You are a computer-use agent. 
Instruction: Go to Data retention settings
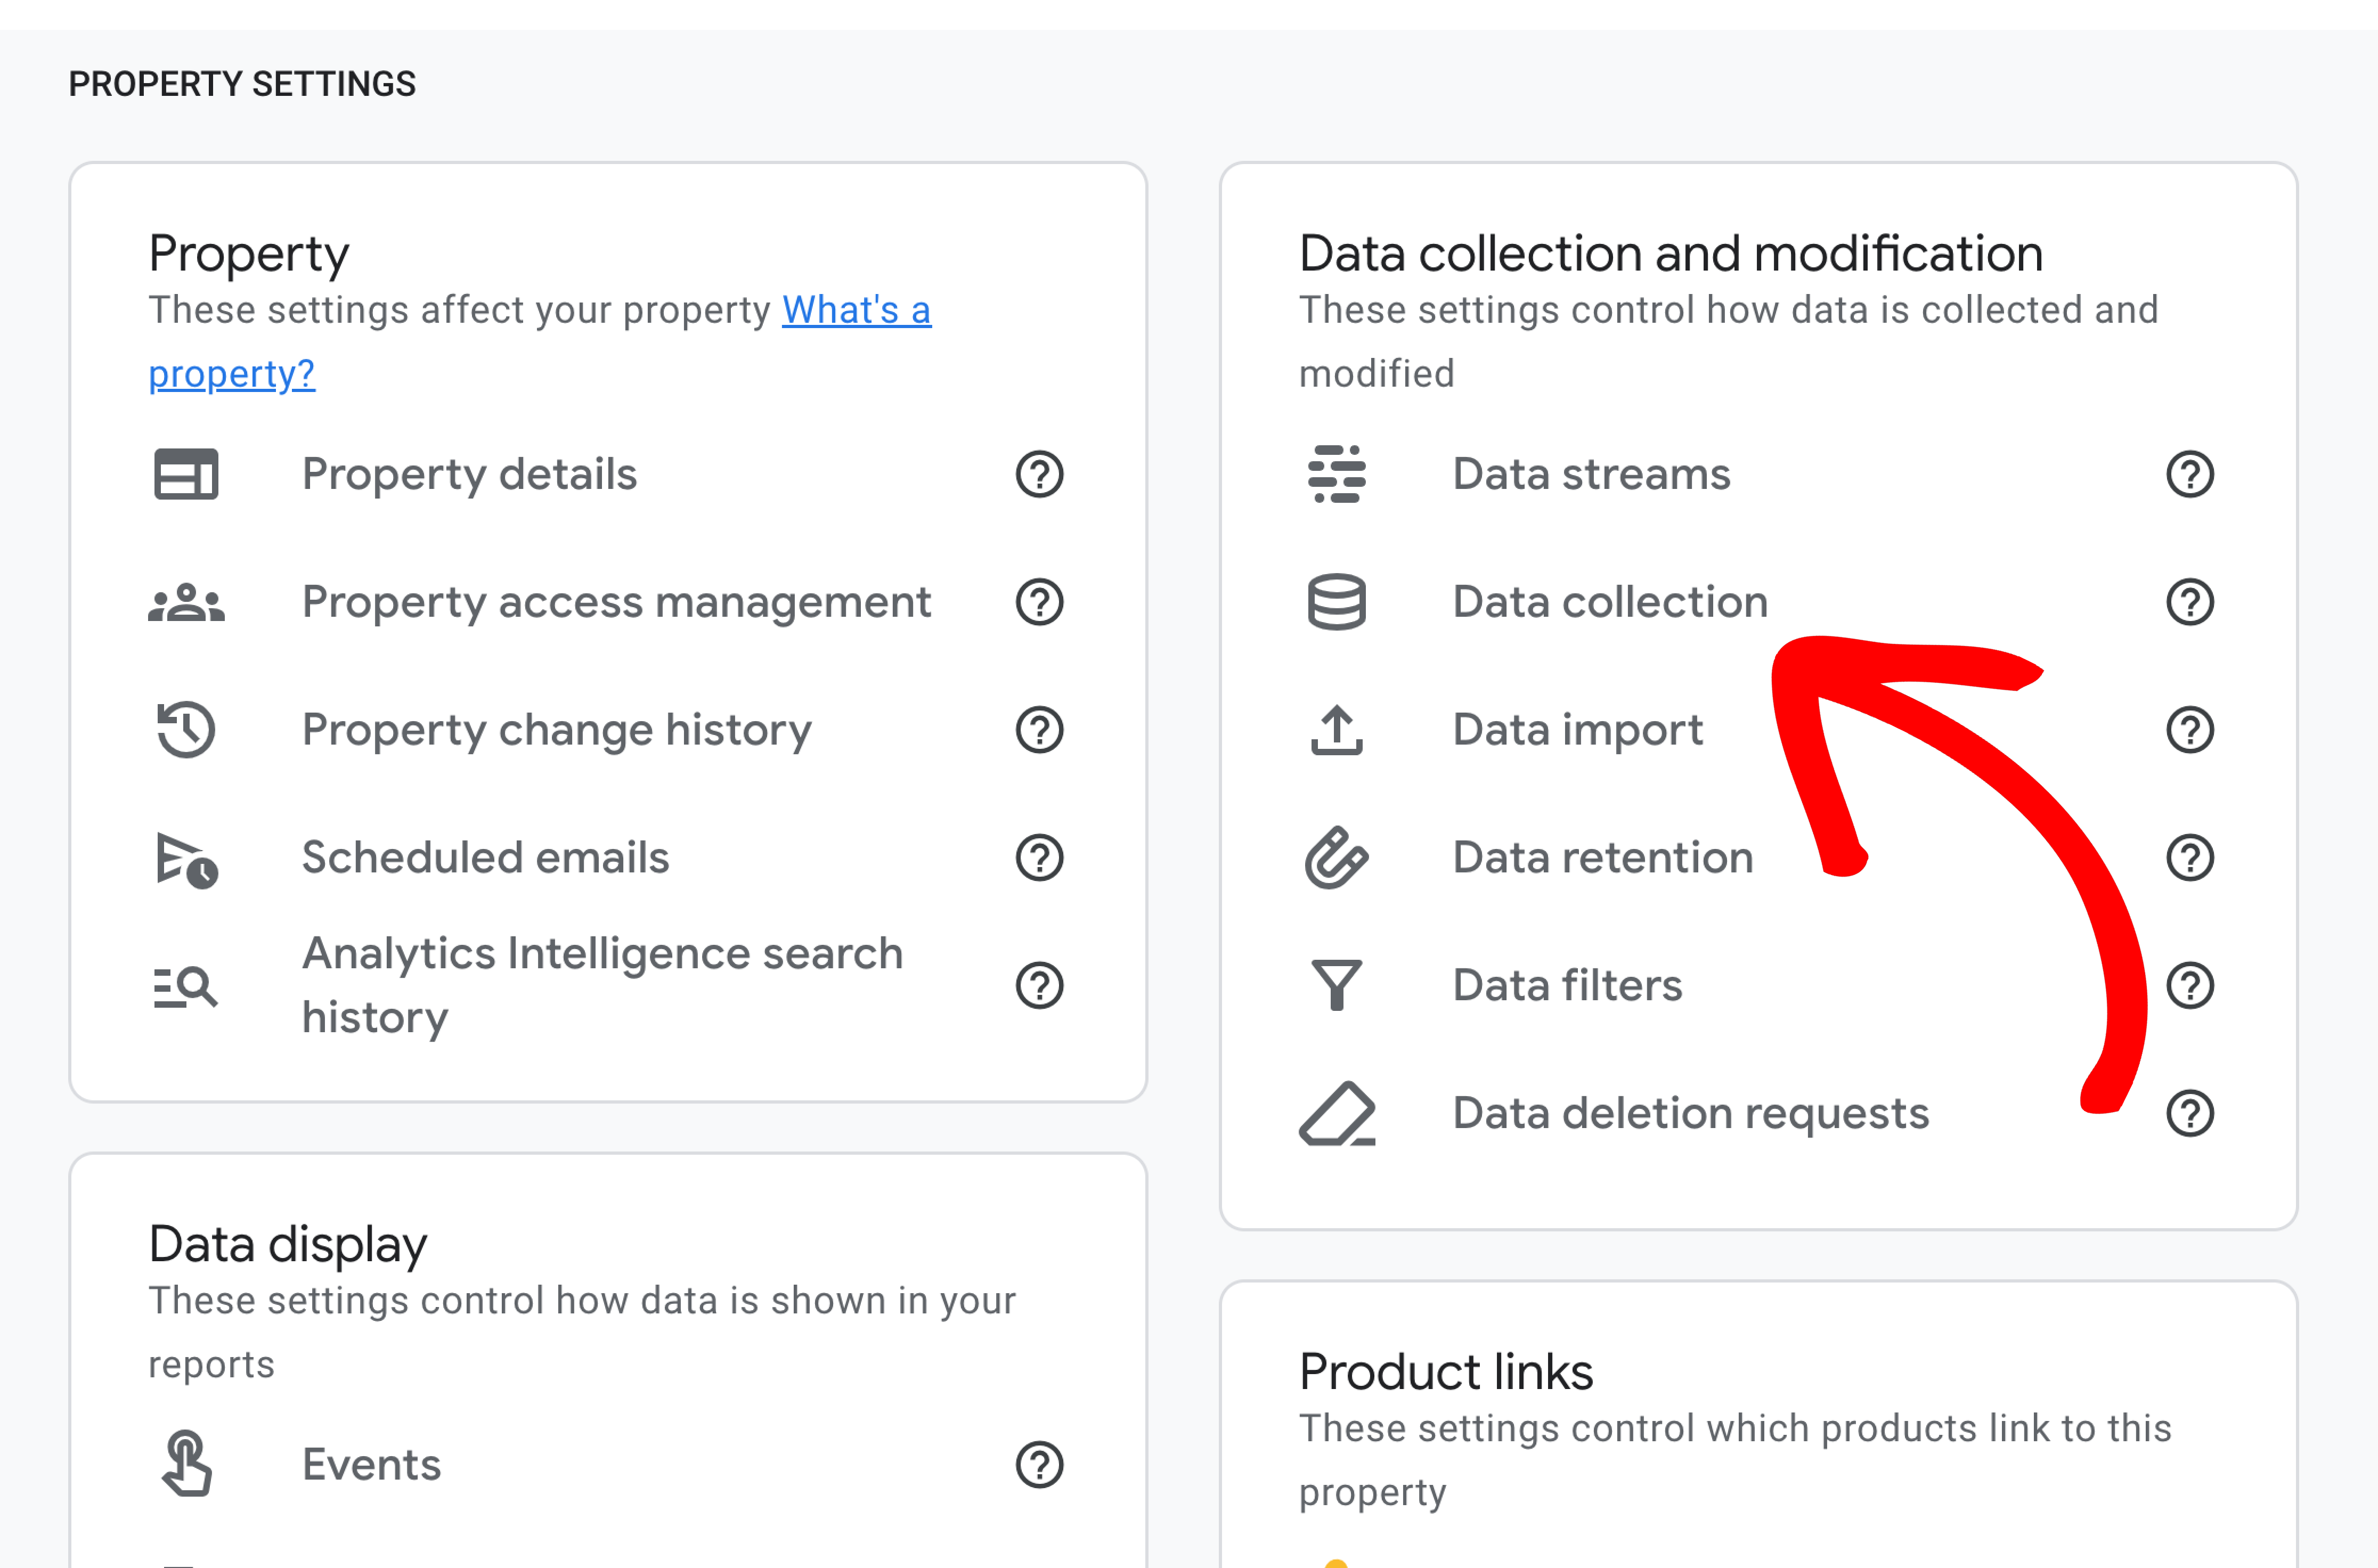pyautogui.click(x=1602, y=858)
